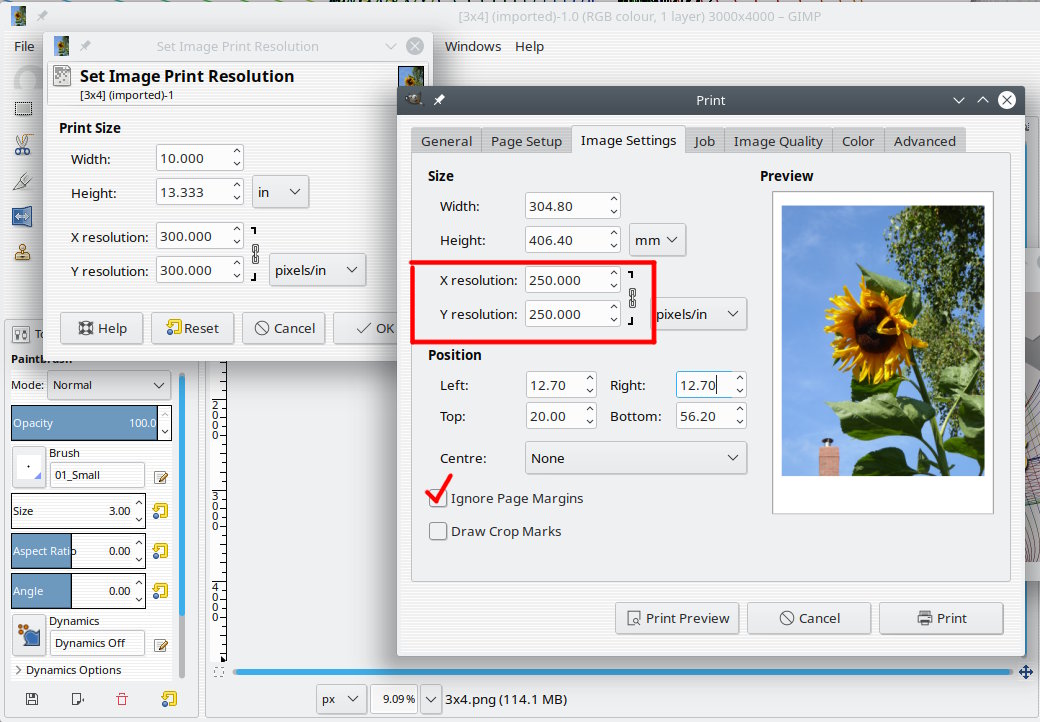1040x722 pixels.
Task: Open the Centre dropdown set to None
Action: (x=635, y=458)
